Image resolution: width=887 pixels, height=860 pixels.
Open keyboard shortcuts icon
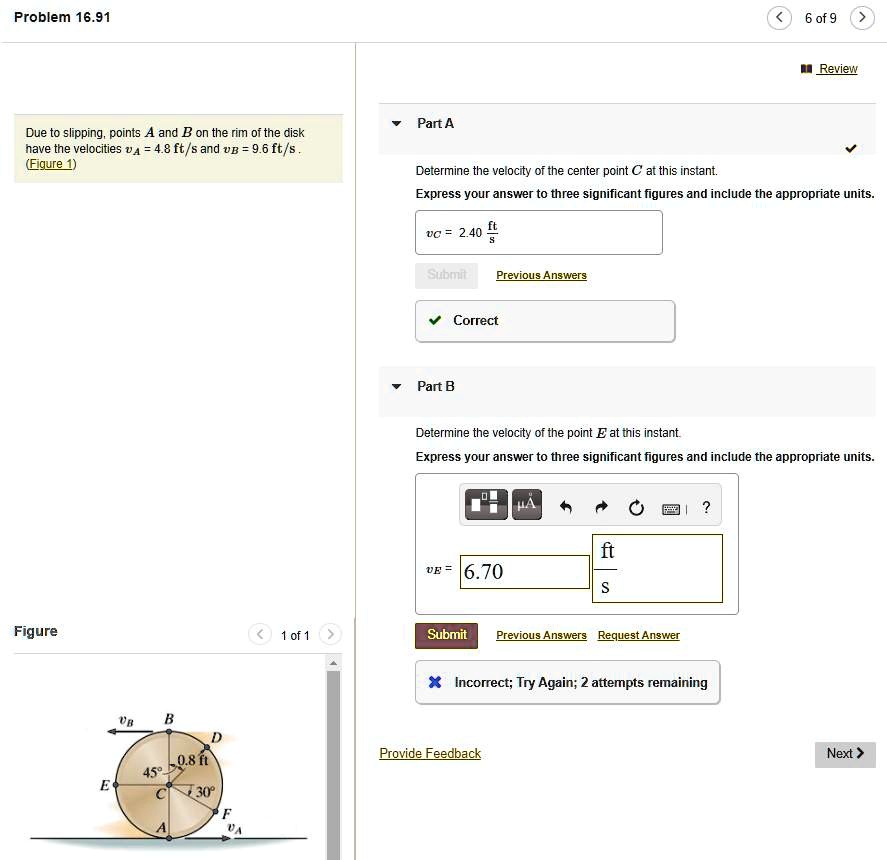[x=671, y=509]
